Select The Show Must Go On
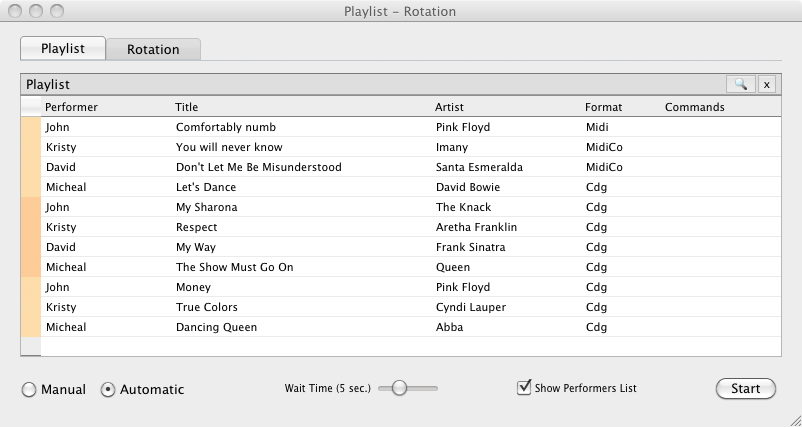802x427 pixels. tap(234, 267)
